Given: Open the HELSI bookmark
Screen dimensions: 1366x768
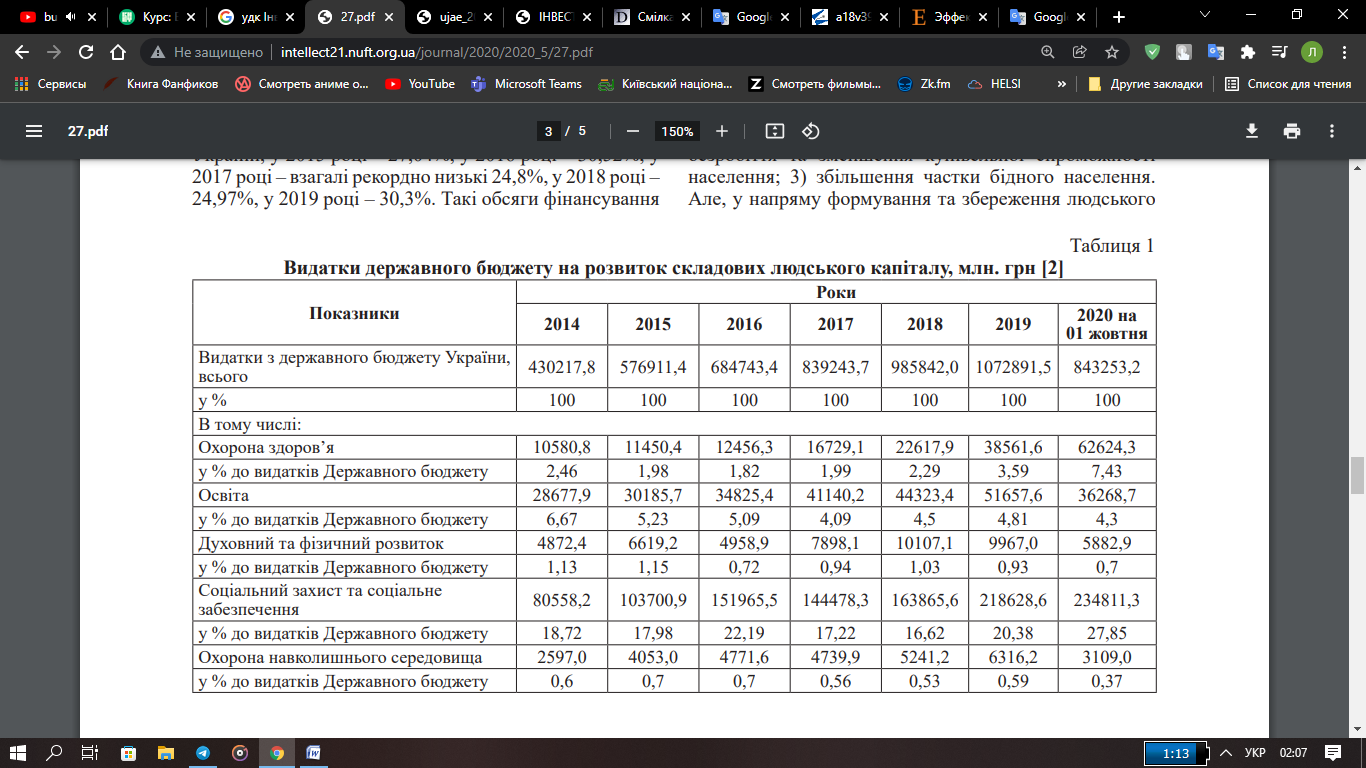Looking at the screenshot, I should pyautogui.click(x=993, y=84).
